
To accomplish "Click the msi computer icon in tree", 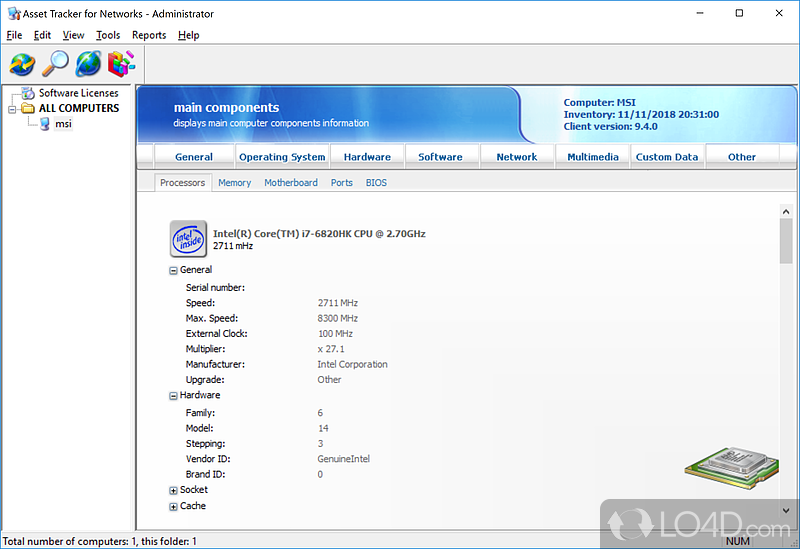I will pos(45,124).
